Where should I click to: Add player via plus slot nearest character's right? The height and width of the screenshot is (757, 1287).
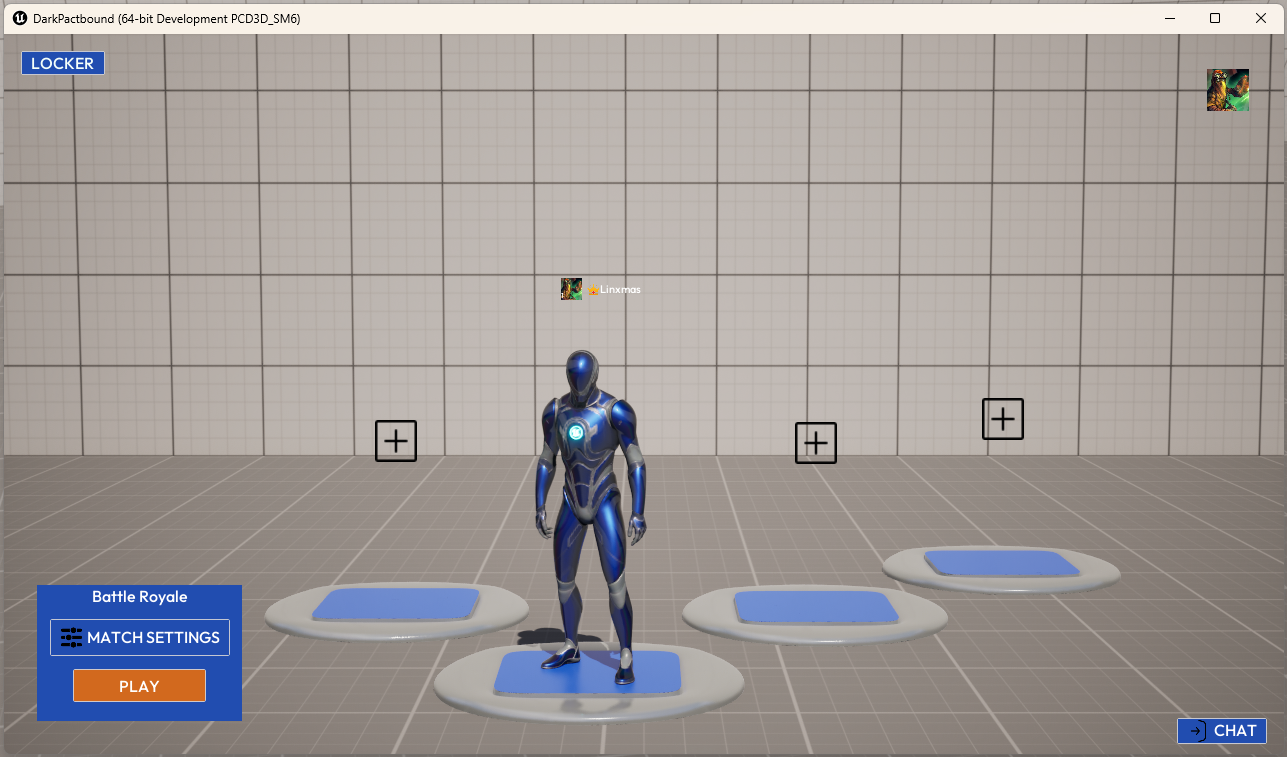pos(816,443)
